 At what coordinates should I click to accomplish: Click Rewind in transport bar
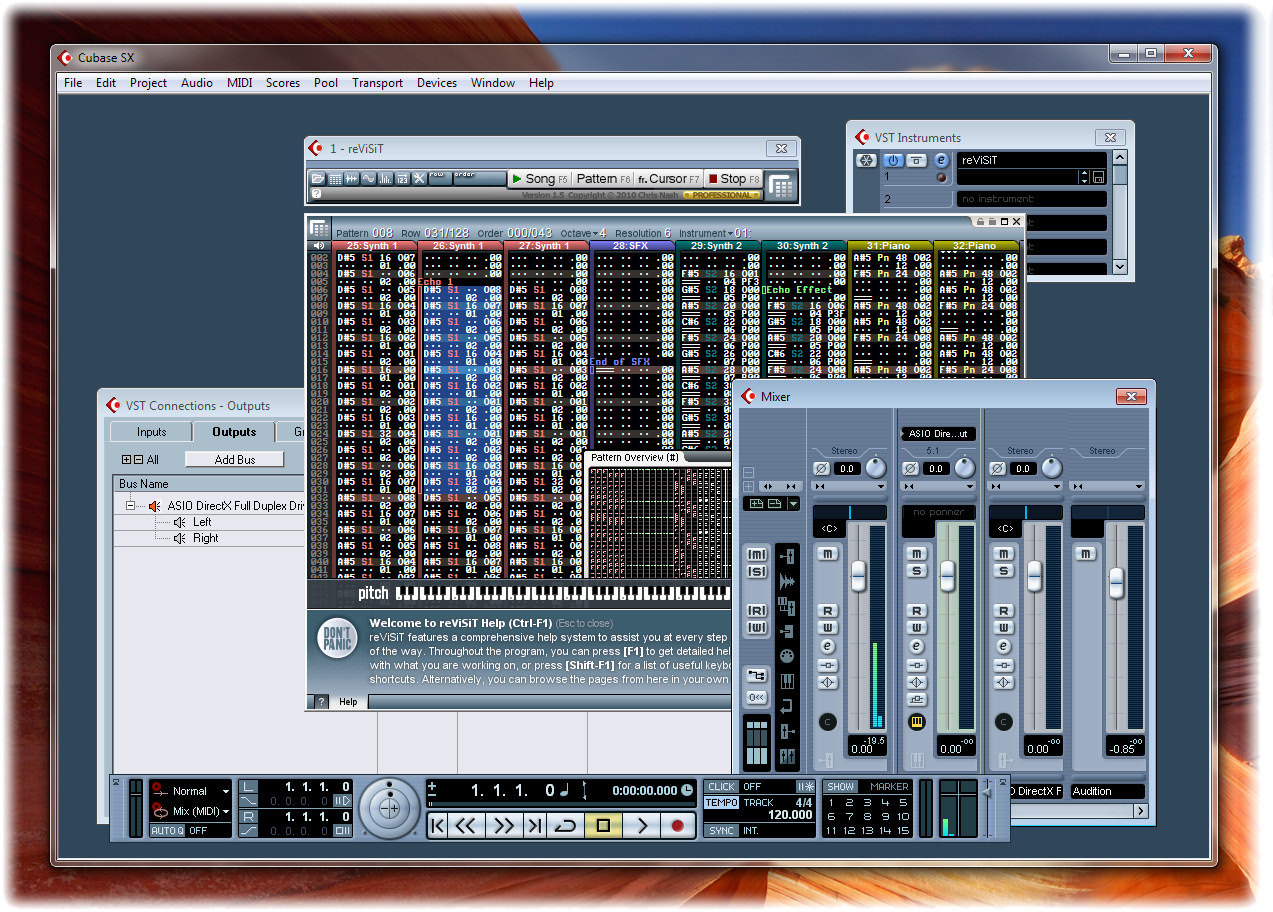466,826
